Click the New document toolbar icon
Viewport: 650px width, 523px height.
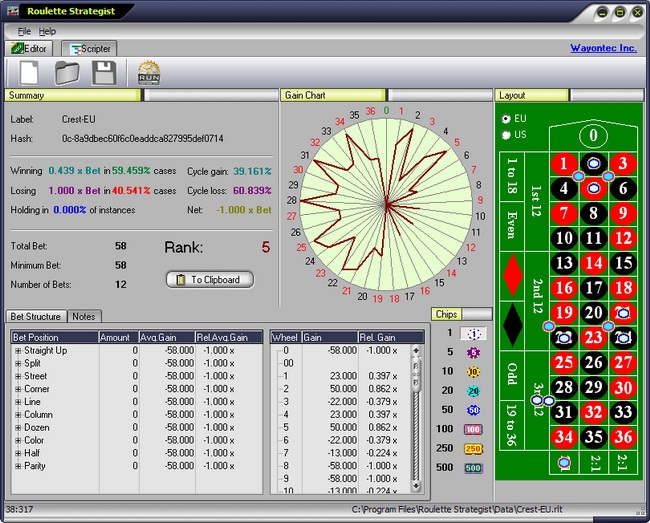[28, 73]
